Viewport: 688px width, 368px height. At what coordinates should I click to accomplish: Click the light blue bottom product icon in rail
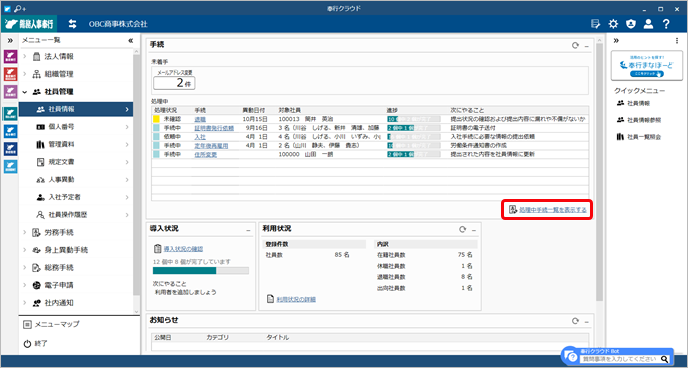pyautogui.click(x=10, y=167)
